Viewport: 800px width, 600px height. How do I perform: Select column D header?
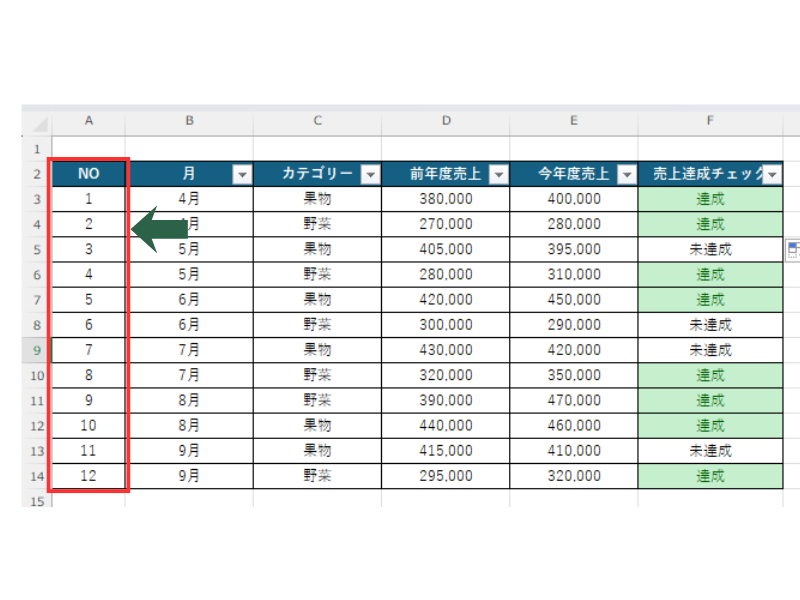pos(445,121)
